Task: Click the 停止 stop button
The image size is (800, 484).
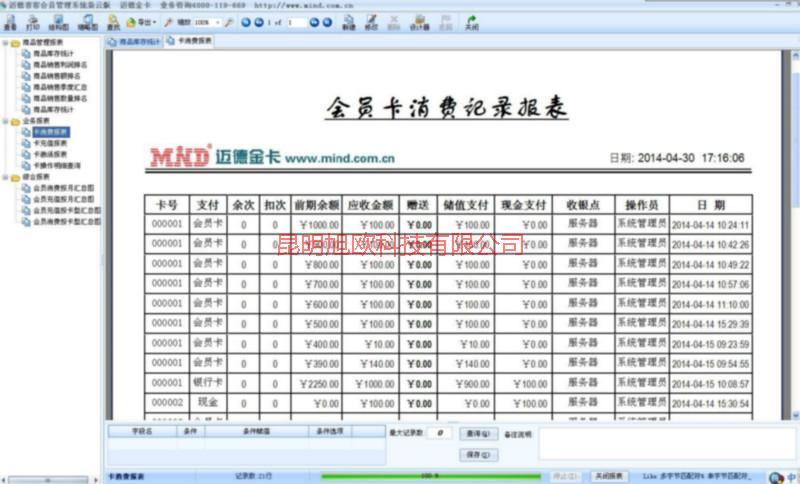Action: point(565,476)
